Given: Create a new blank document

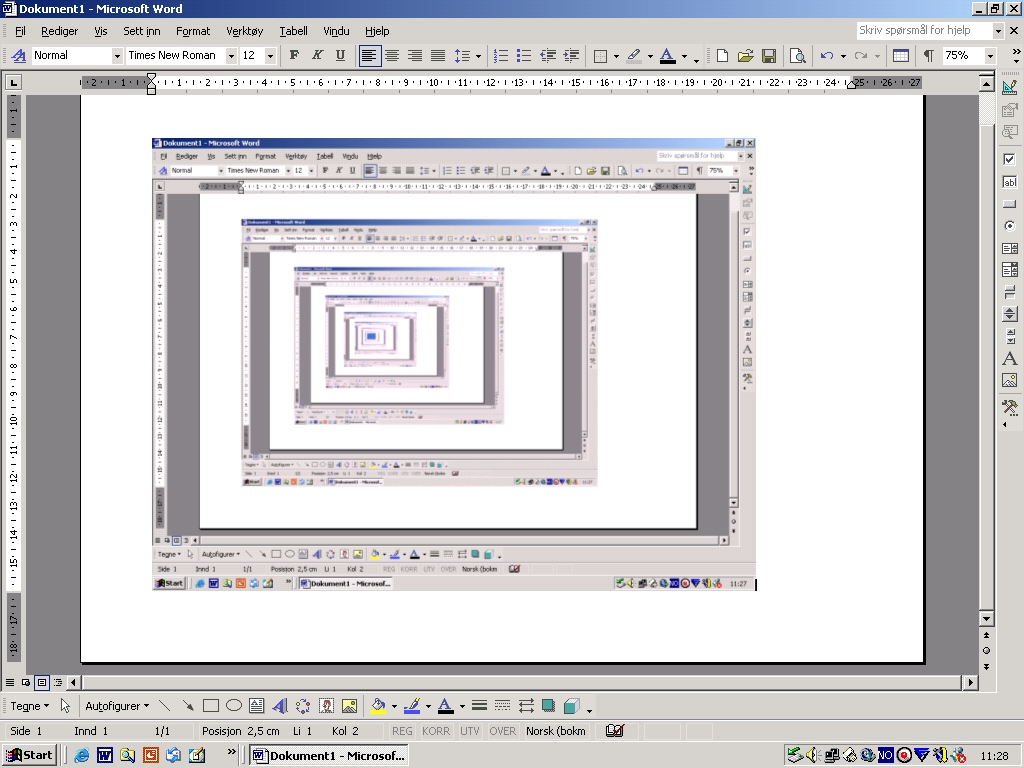Looking at the screenshot, I should tap(722, 56).
